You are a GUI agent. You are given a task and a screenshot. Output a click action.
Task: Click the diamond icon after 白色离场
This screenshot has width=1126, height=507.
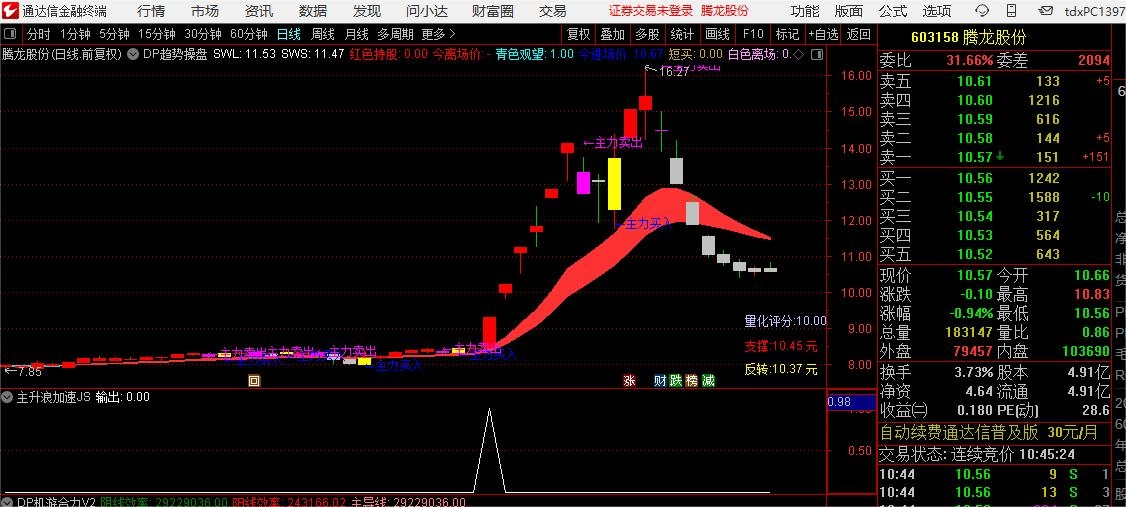[x=798, y=54]
